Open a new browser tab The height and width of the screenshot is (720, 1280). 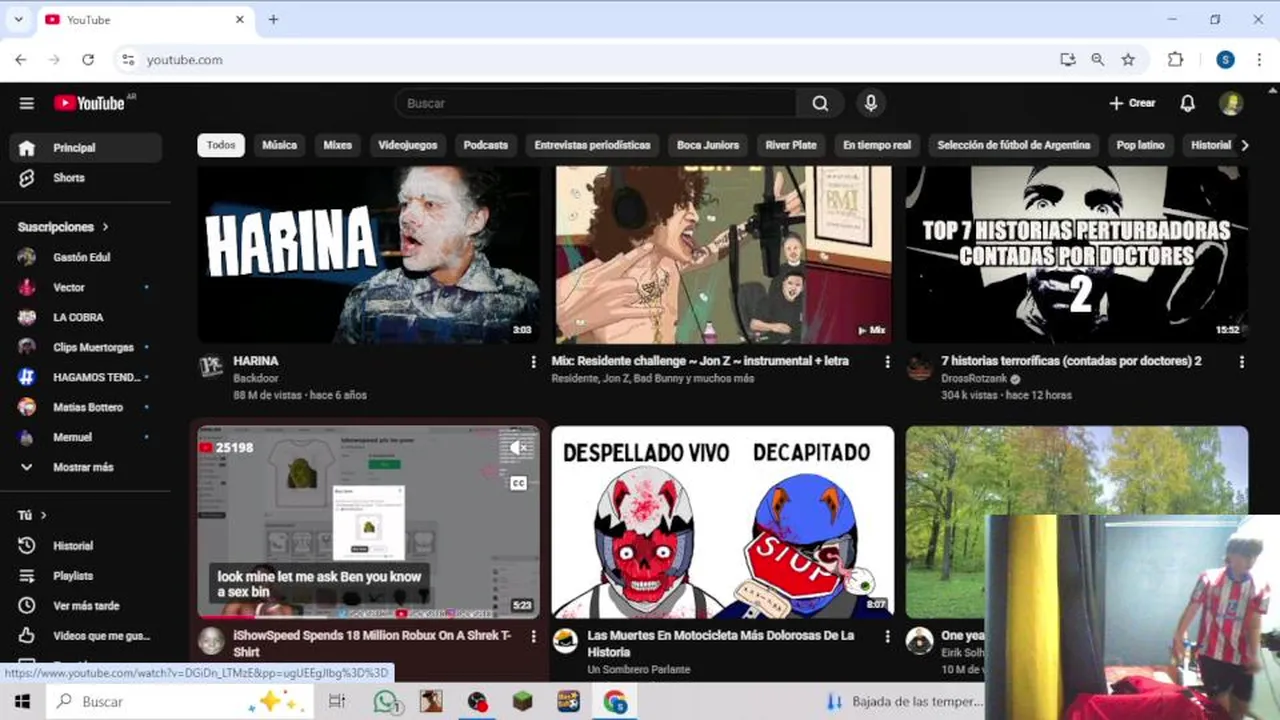[273, 19]
